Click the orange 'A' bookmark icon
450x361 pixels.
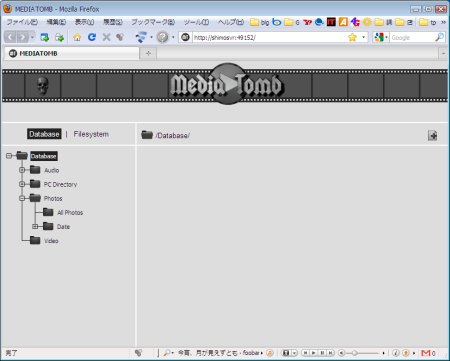click(343, 22)
